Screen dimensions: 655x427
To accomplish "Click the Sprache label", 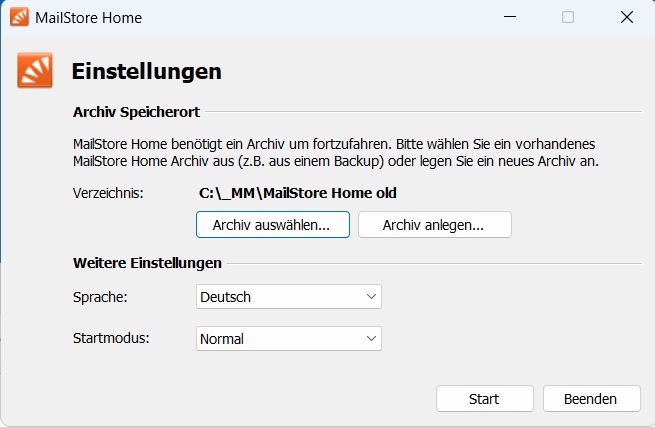I will pyautogui.click(x=100, y=297).
